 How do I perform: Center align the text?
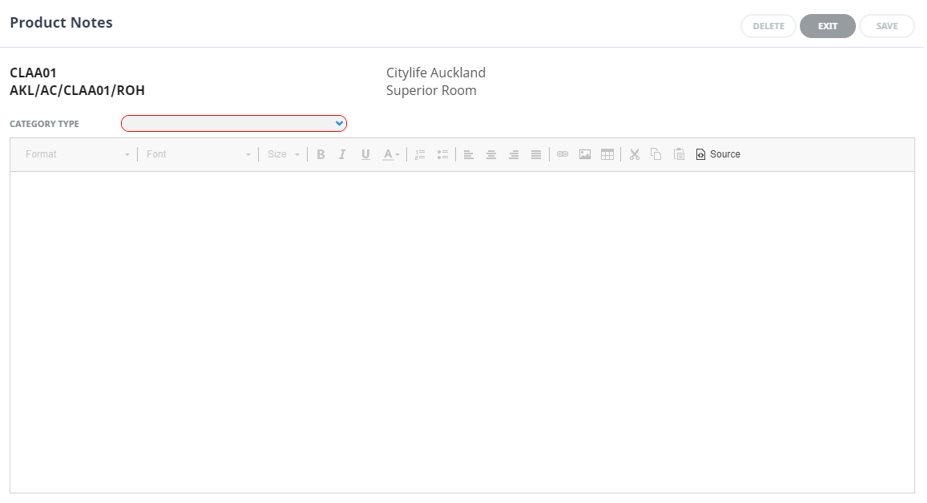491,154
